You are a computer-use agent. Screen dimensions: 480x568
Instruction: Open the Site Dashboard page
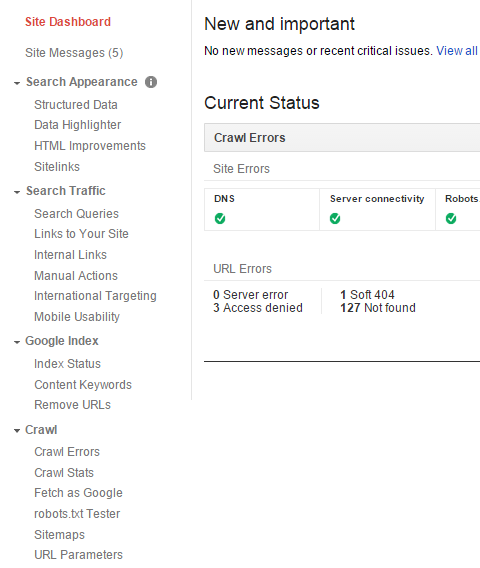pos(68,22)
